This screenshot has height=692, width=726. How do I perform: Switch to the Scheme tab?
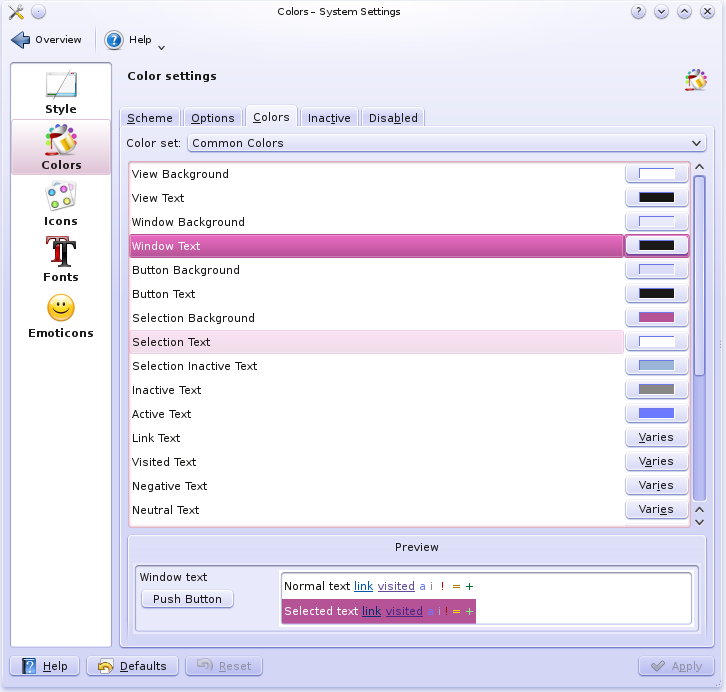point(150,118)
